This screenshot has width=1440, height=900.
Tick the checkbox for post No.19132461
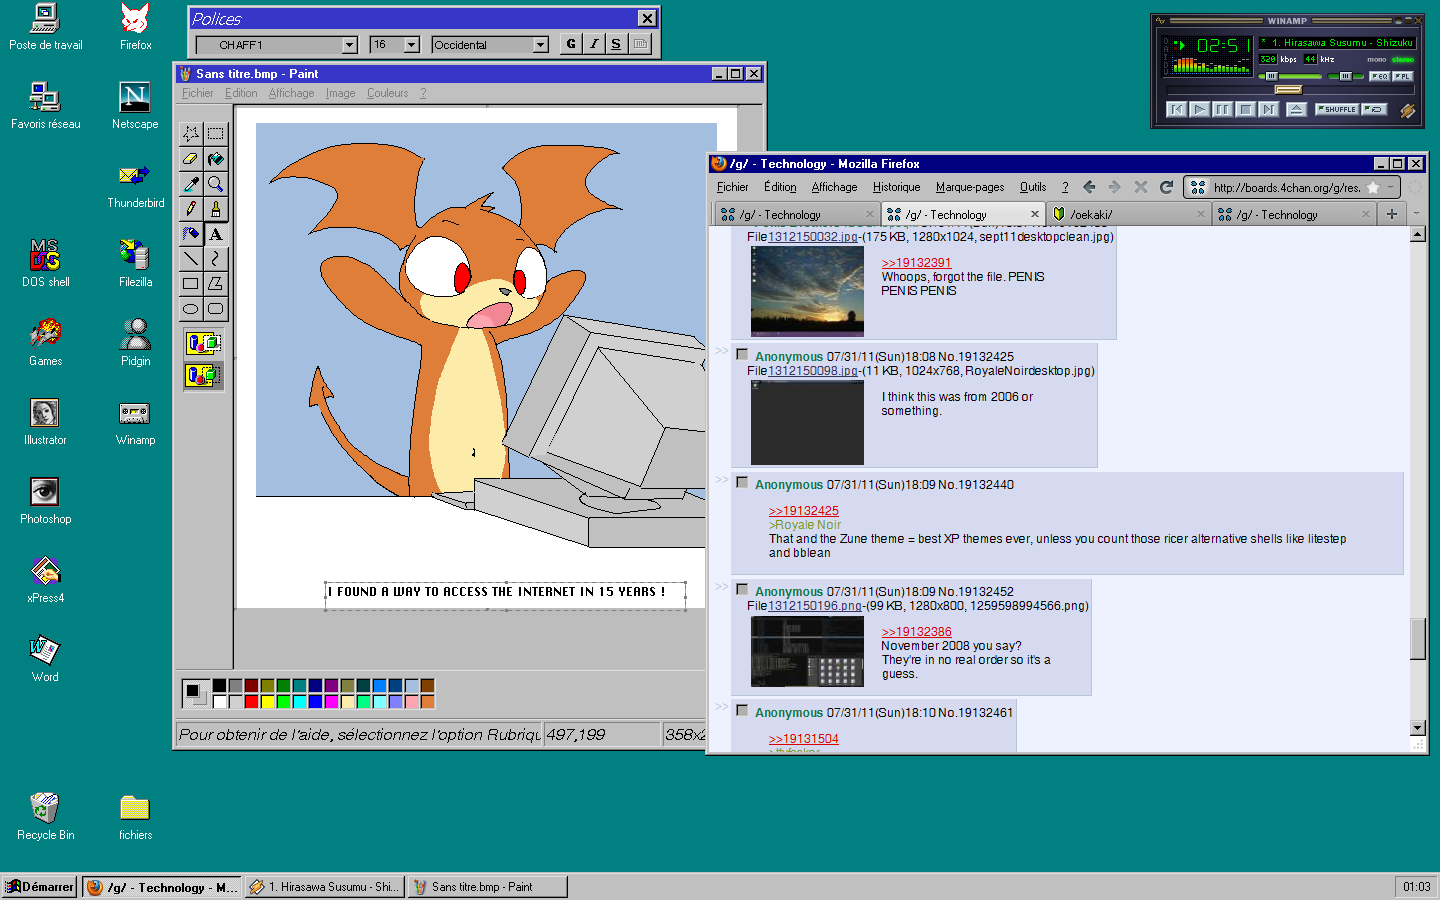tap(742, 710)
